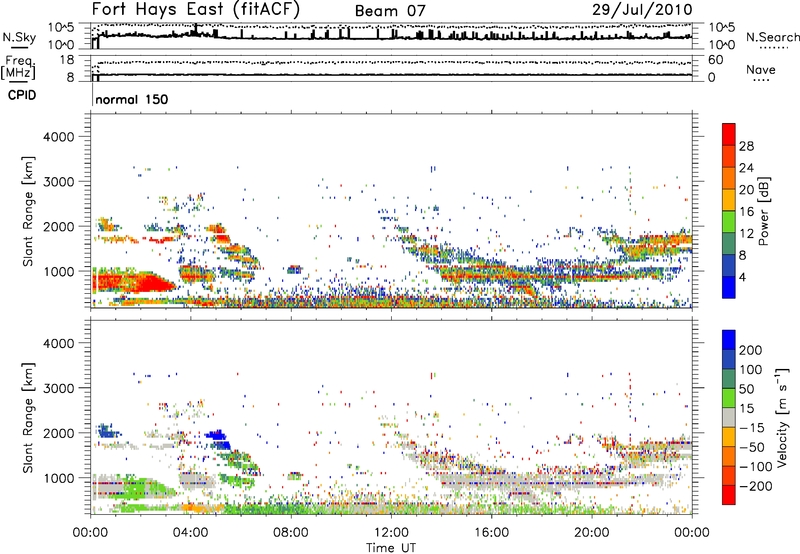800x554 pixels.
Task: Click the 1000 tick of velocity panel
Action: point(59,478)
